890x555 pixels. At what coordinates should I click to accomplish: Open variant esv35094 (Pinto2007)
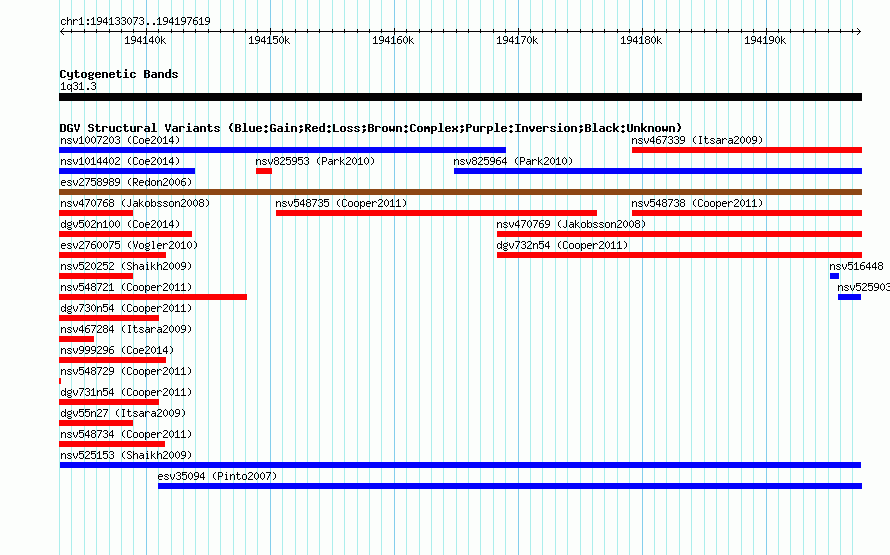click(217, 476)
